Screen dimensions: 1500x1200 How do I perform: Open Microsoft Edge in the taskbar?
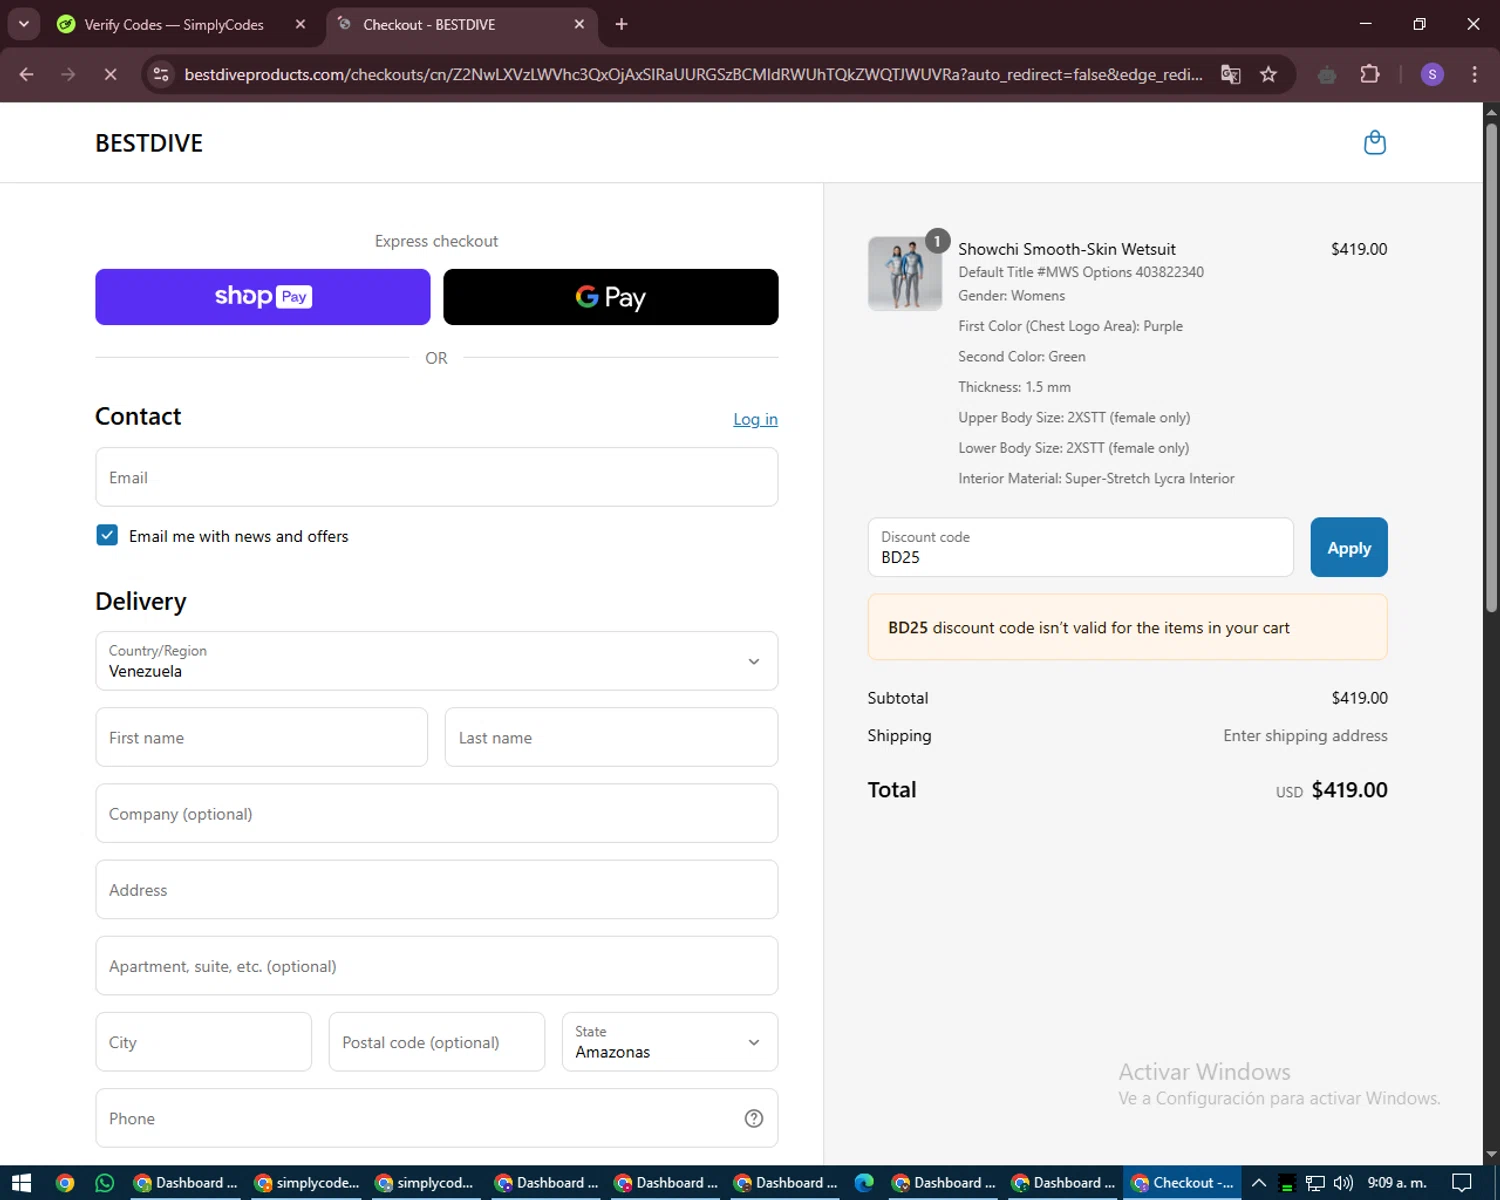click(x=864, y=1183)
